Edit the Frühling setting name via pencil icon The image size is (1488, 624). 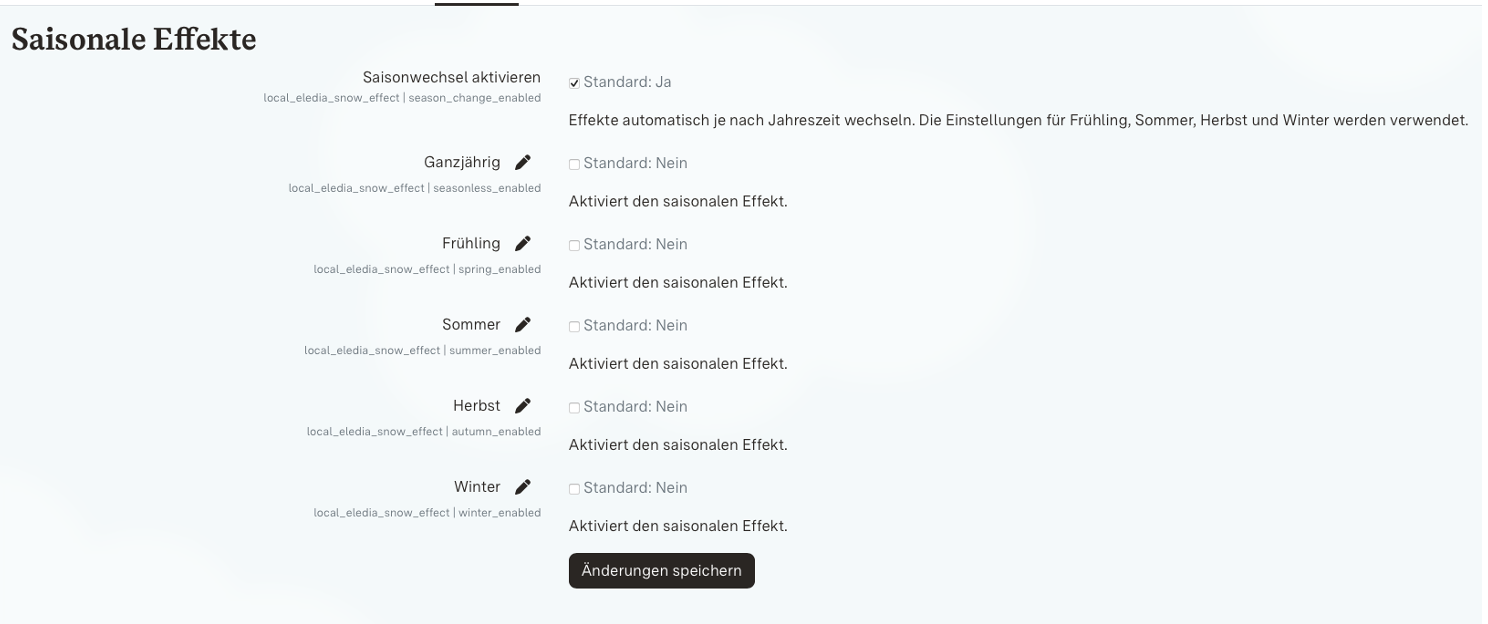(523, 243)
